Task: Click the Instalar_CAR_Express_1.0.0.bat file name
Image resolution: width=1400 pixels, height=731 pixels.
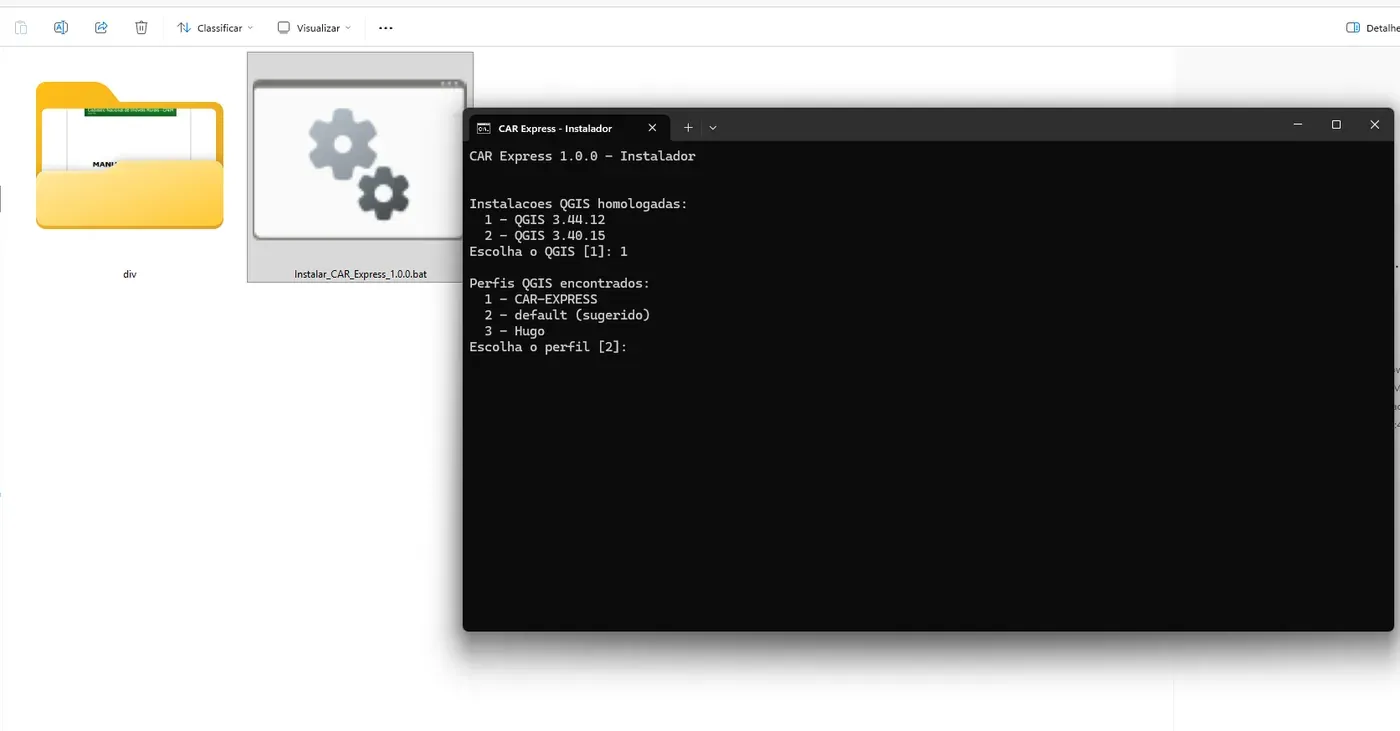Action: pos(360,274)
